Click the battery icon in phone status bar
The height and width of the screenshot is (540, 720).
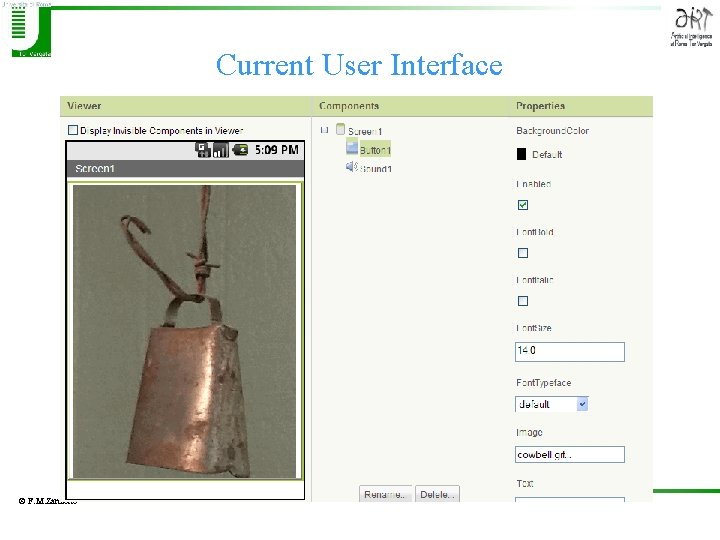click(x=240, y=150)
